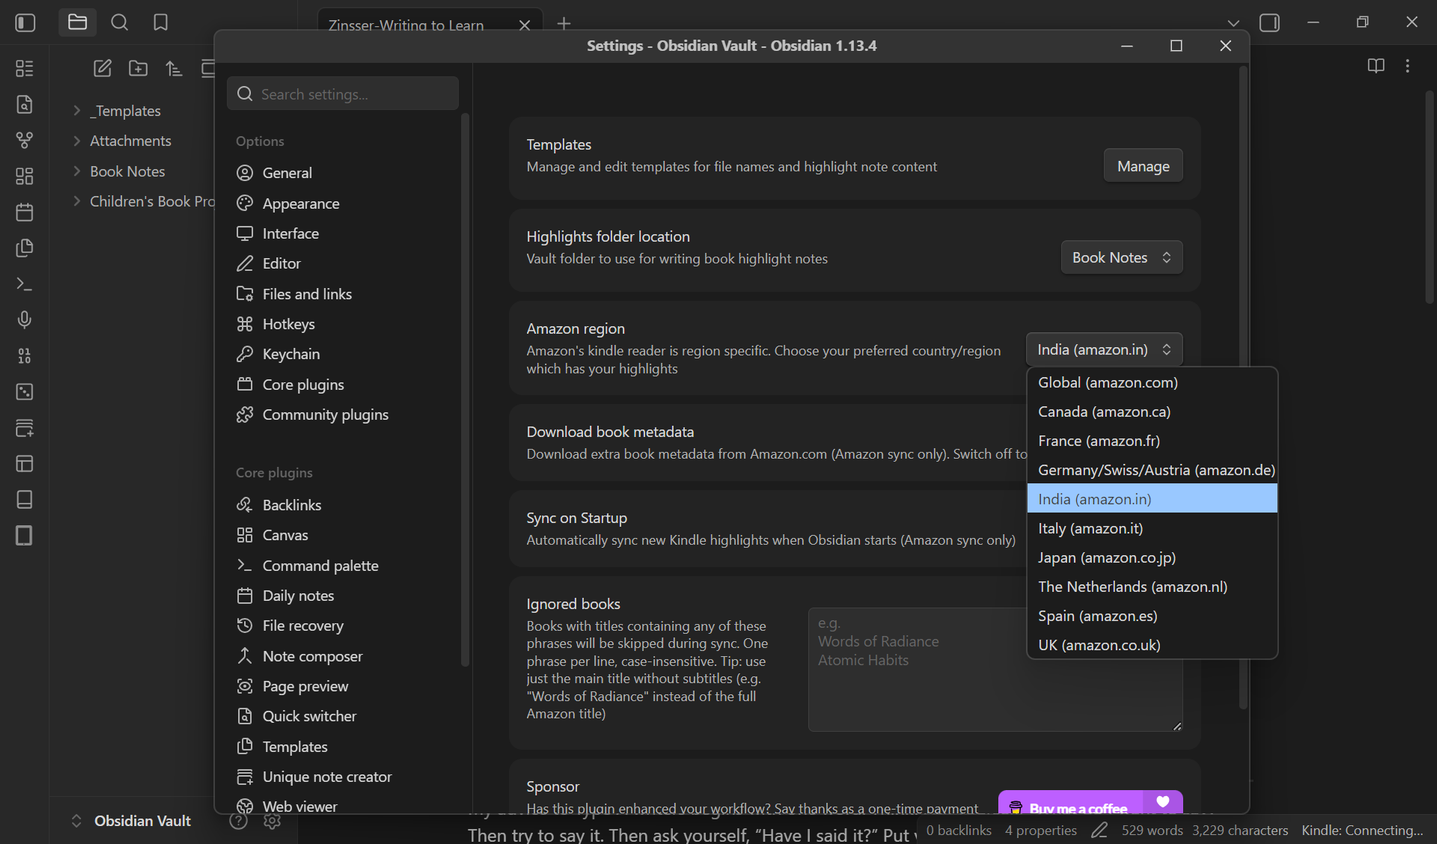
Task: Select Global (amazon.com) option
Action: coord(1152,382)
